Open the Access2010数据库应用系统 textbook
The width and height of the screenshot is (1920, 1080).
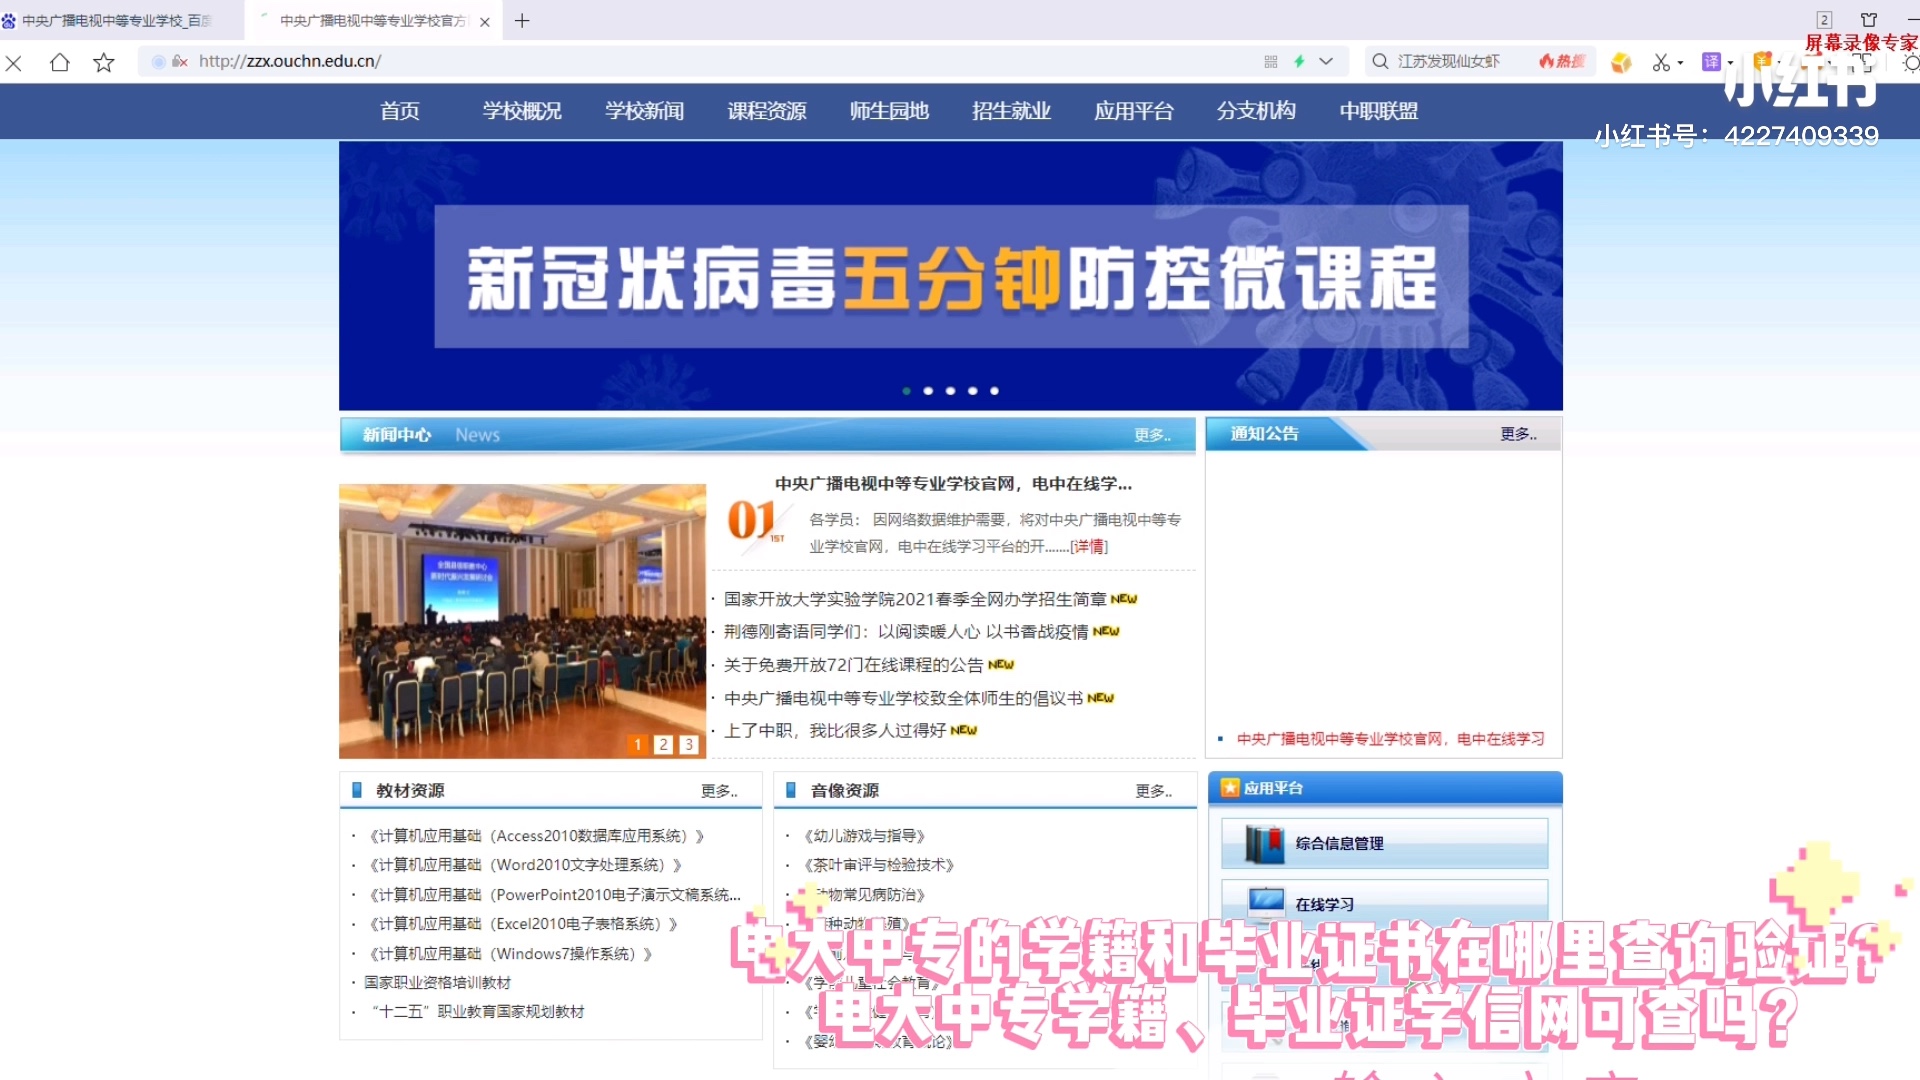(536, 836)
